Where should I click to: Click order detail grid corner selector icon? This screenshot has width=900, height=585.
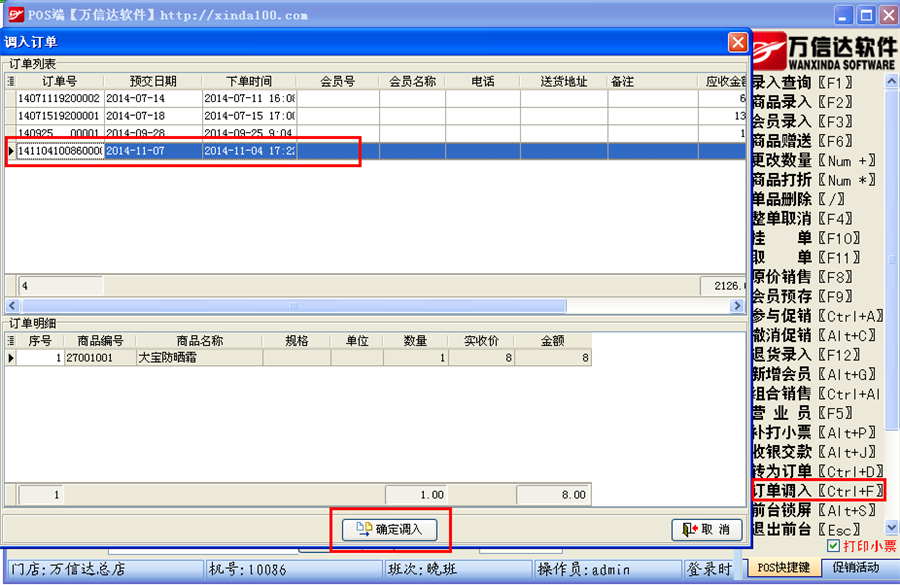coord(11,340)
